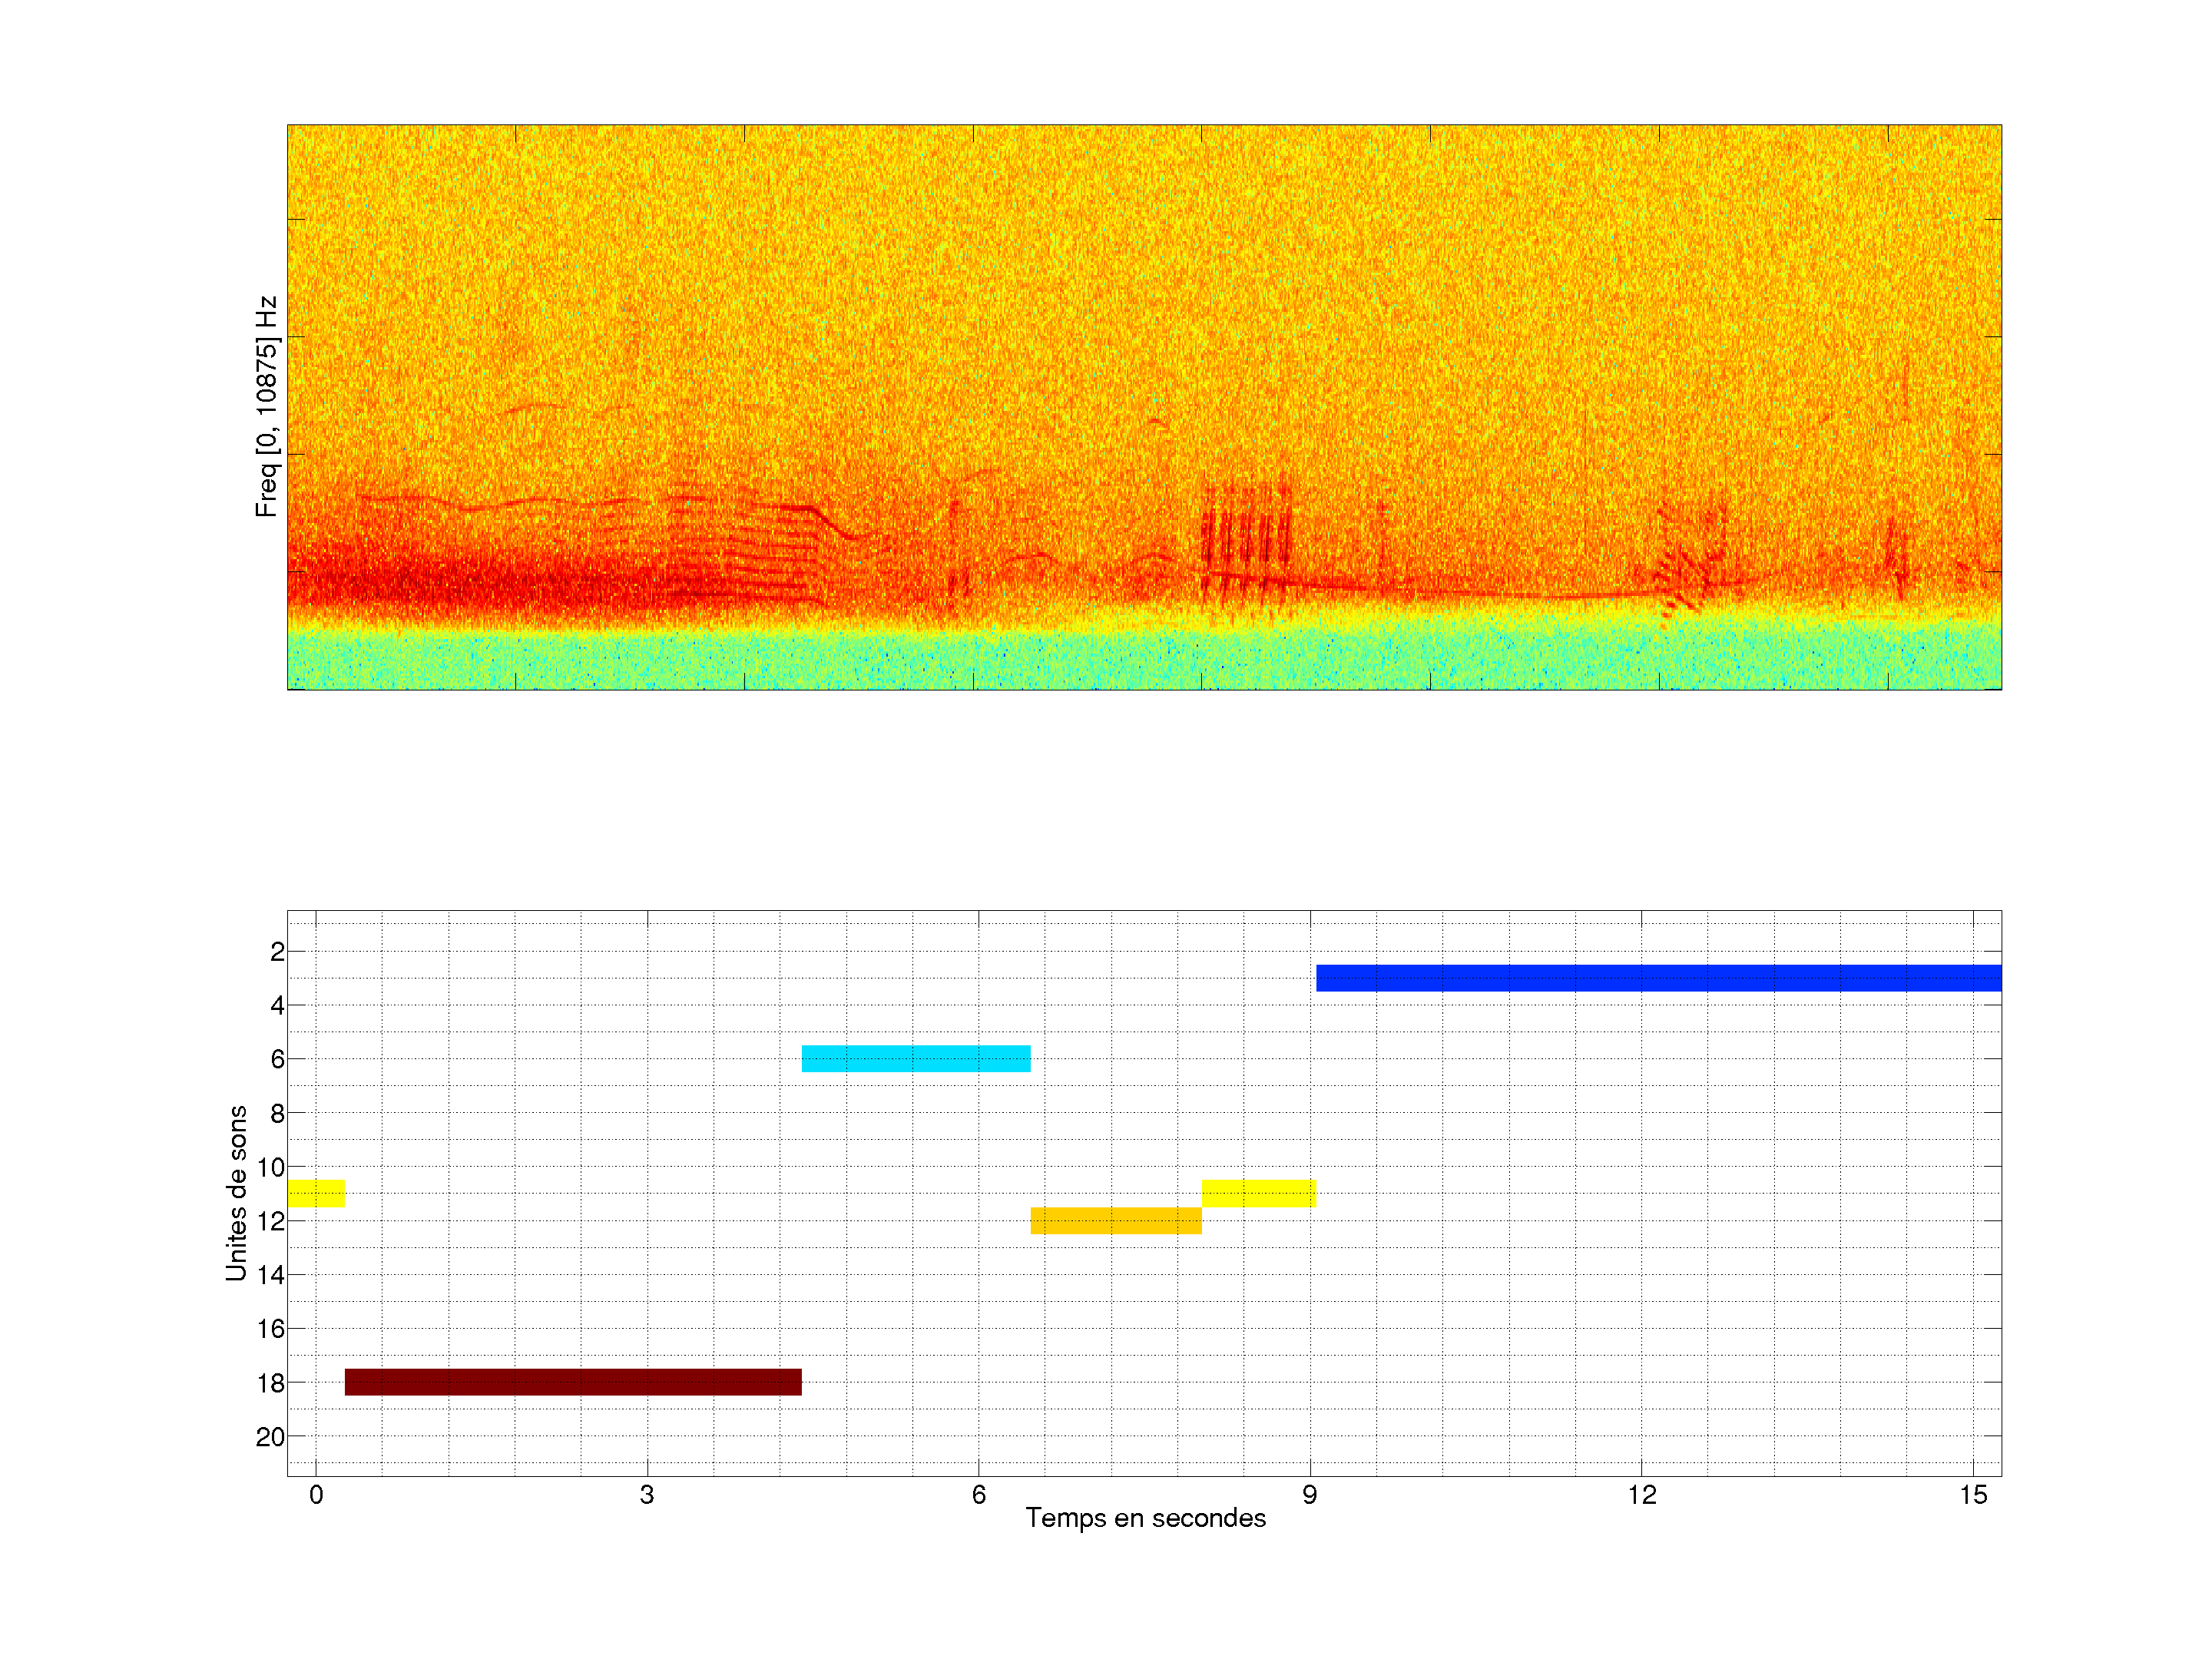Click the cyan bar at unit 6
2212x1659 pixels.
(x=916, y=1058)
